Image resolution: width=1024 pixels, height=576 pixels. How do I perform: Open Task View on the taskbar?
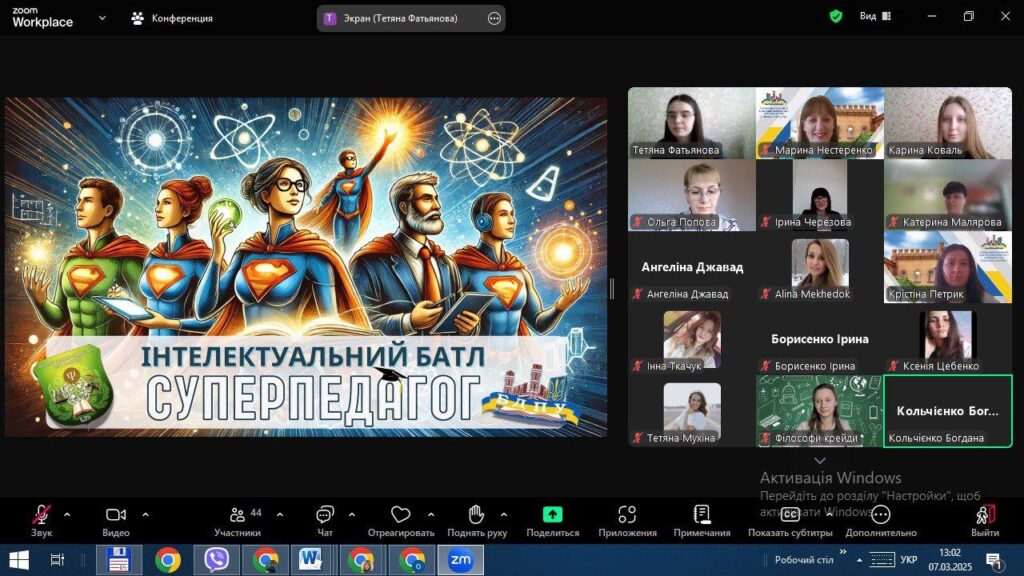(57, 560)
